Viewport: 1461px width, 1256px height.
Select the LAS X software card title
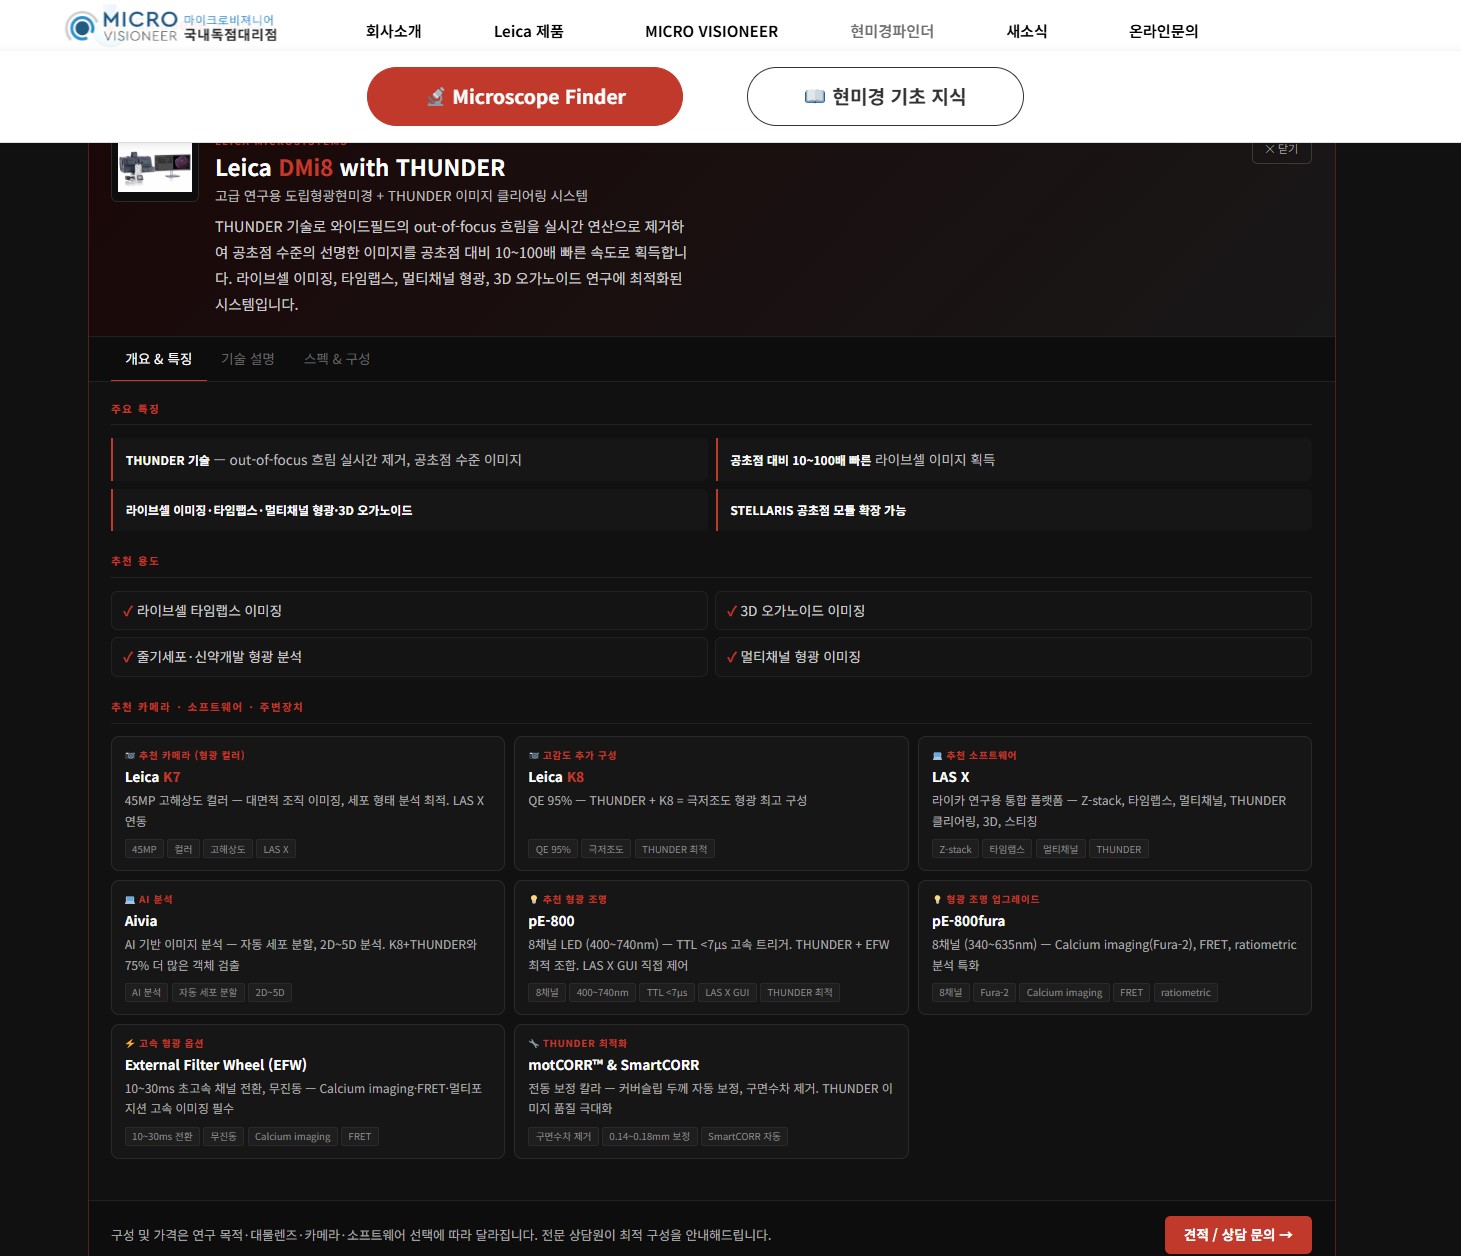coord(951,777)
